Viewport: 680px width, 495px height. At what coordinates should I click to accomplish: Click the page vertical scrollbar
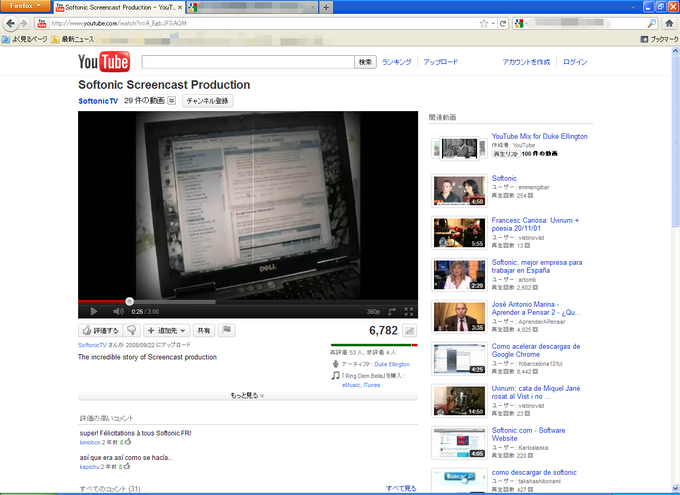click(676, 140)
